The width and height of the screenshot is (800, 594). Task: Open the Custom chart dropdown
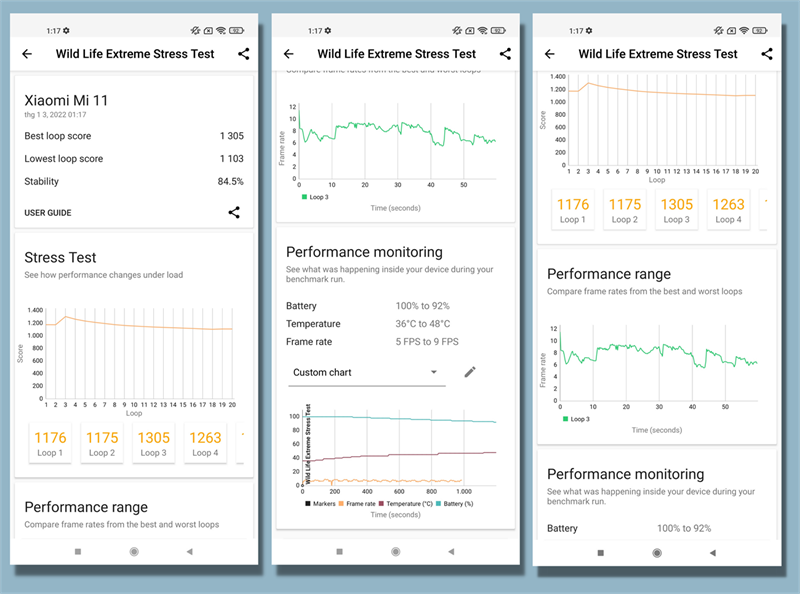(x=367, y=373)
